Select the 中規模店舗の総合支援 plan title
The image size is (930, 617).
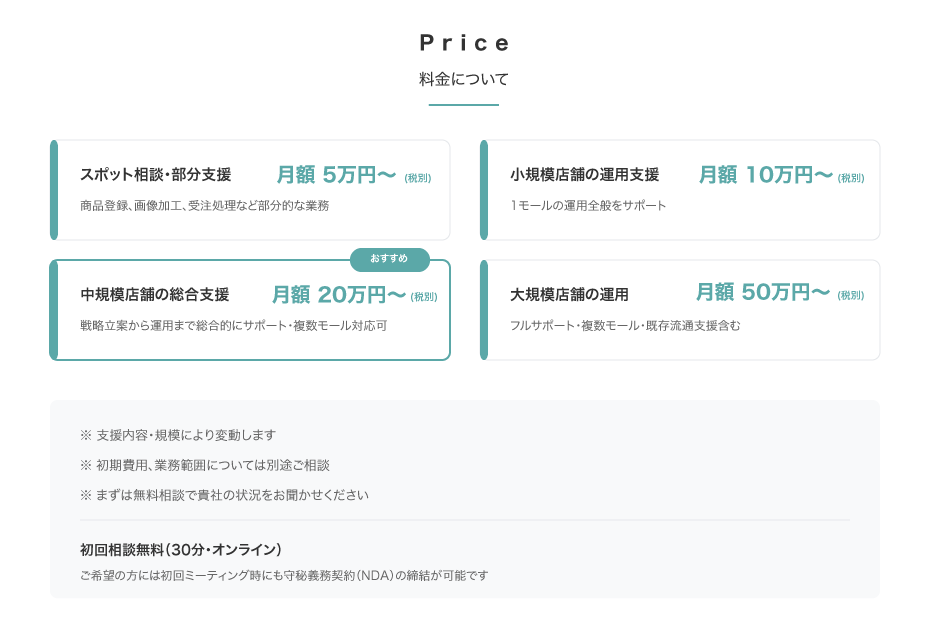point(154,295)
